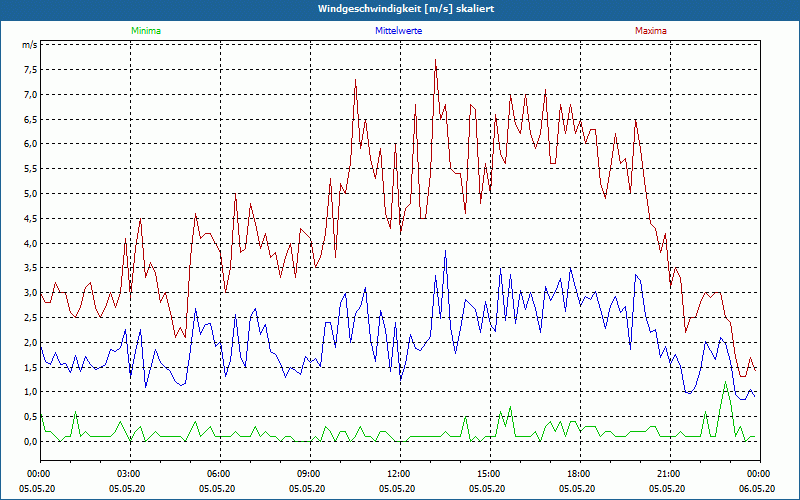Click the 3,0 y-axis value
The width and height of the screenshot is (800, 500).
click(31, 293)
